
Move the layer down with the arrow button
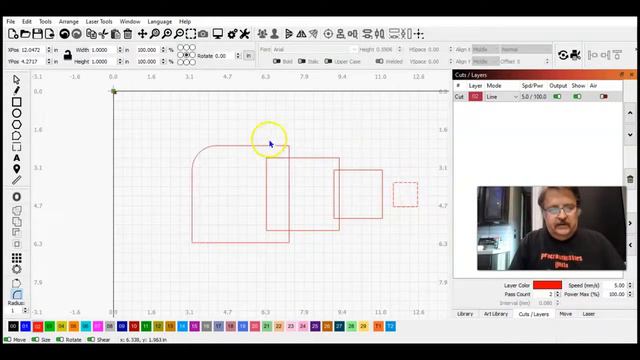click(630, 134)
